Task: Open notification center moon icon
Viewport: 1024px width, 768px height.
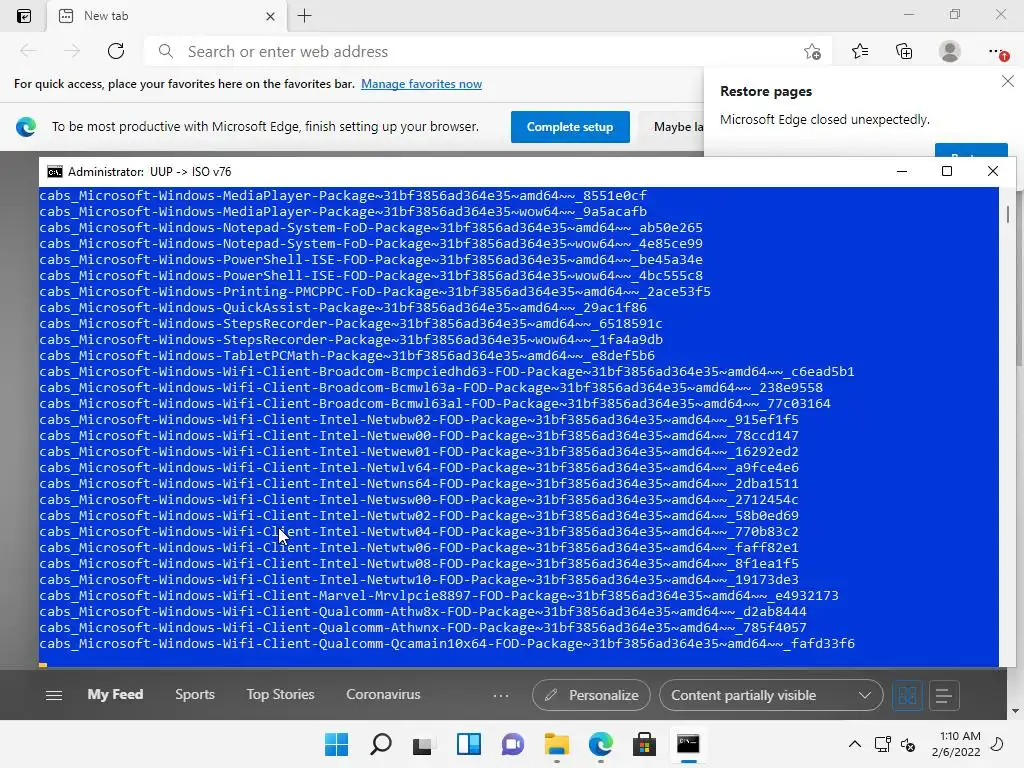Action: click(x=997, y=744)
